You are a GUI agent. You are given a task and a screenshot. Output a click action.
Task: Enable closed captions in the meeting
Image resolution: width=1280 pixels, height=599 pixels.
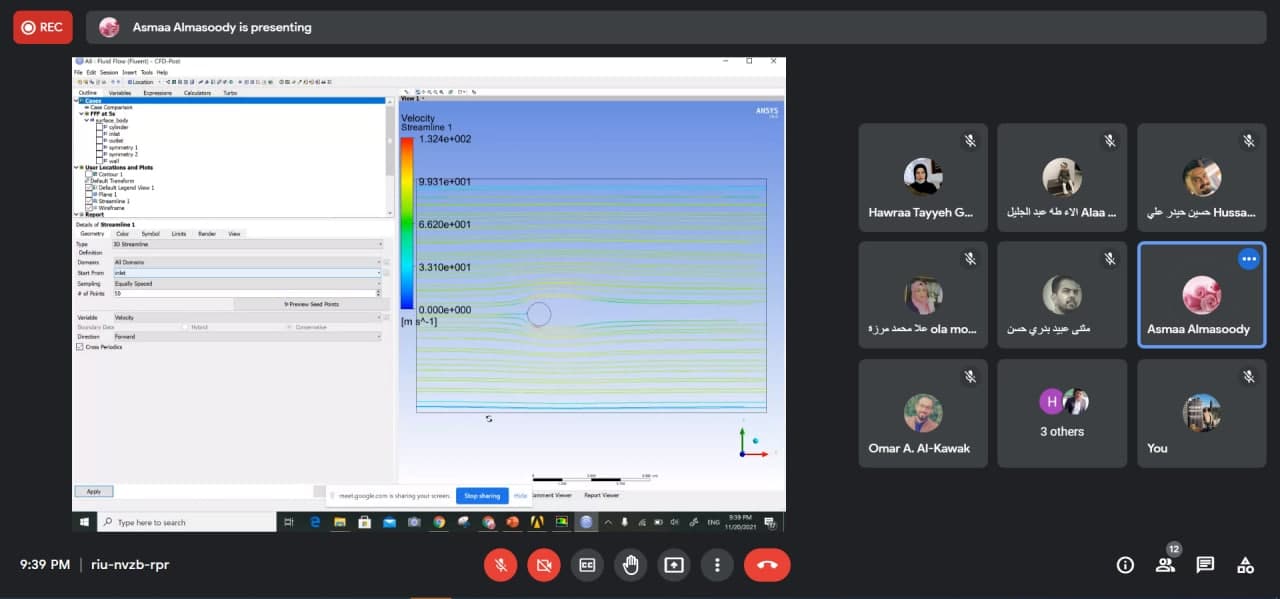click(587, 565)
